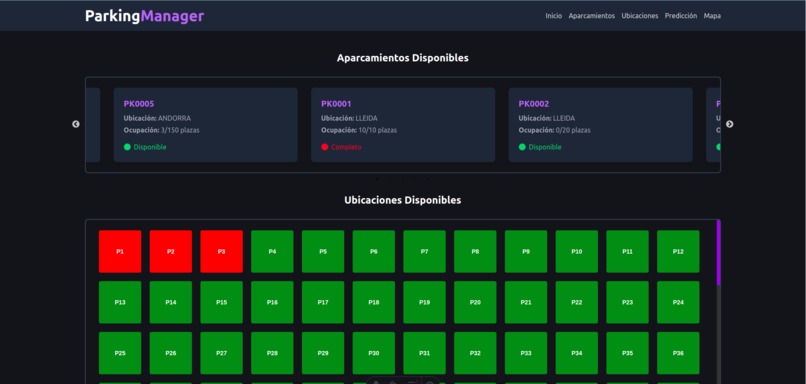Select free parking spot P9
This screenshot has height=384, width=806.
click(526, 251)
